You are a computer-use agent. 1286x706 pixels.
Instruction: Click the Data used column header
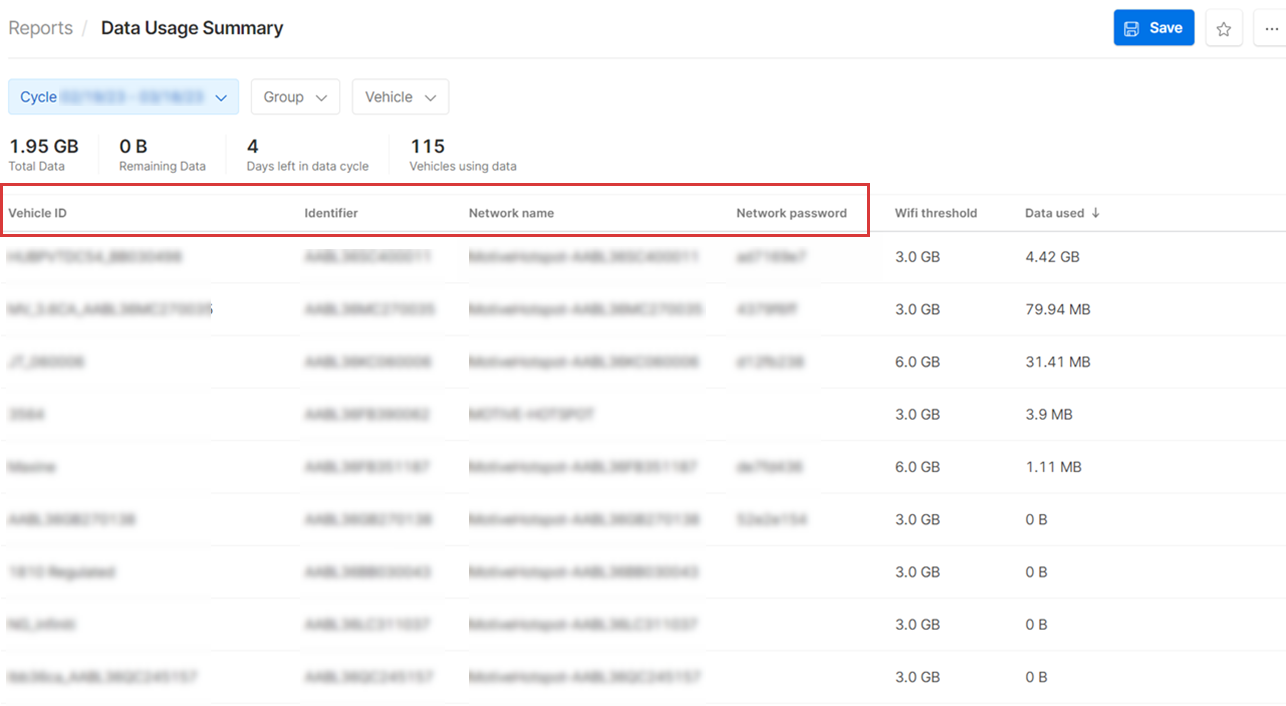(1054, 213)
